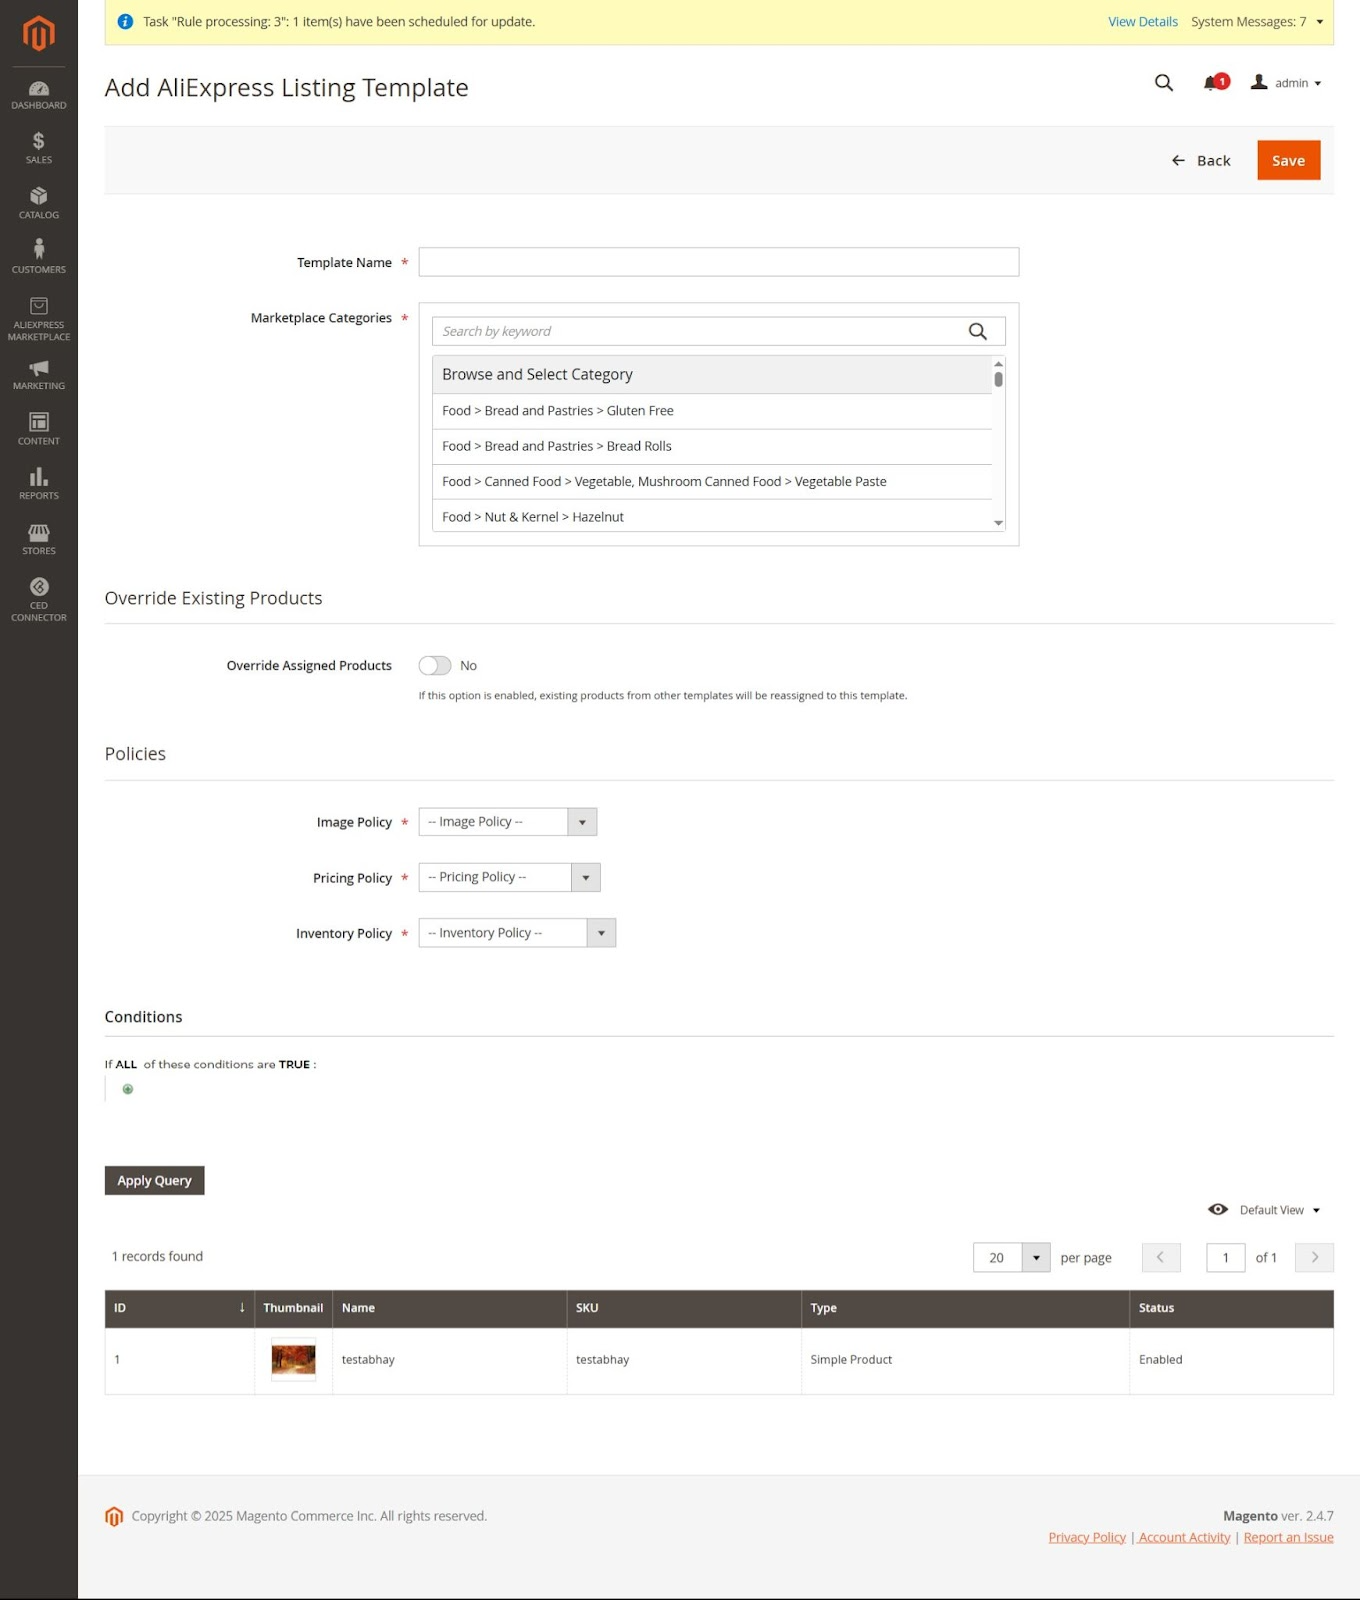Click the notifications bell icon
The height and width of the screenshot is (1600, 1360).
tap(1213, 83)
